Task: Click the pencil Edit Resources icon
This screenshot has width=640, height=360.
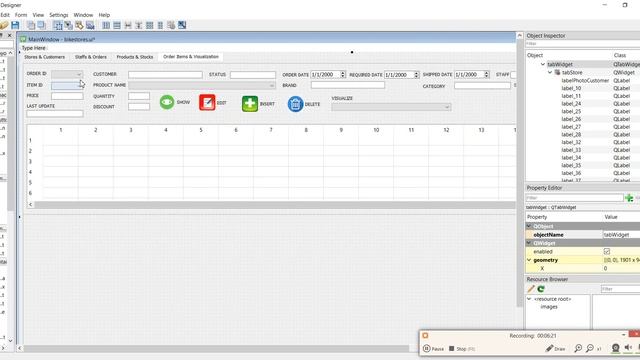Action: point(531,289)
